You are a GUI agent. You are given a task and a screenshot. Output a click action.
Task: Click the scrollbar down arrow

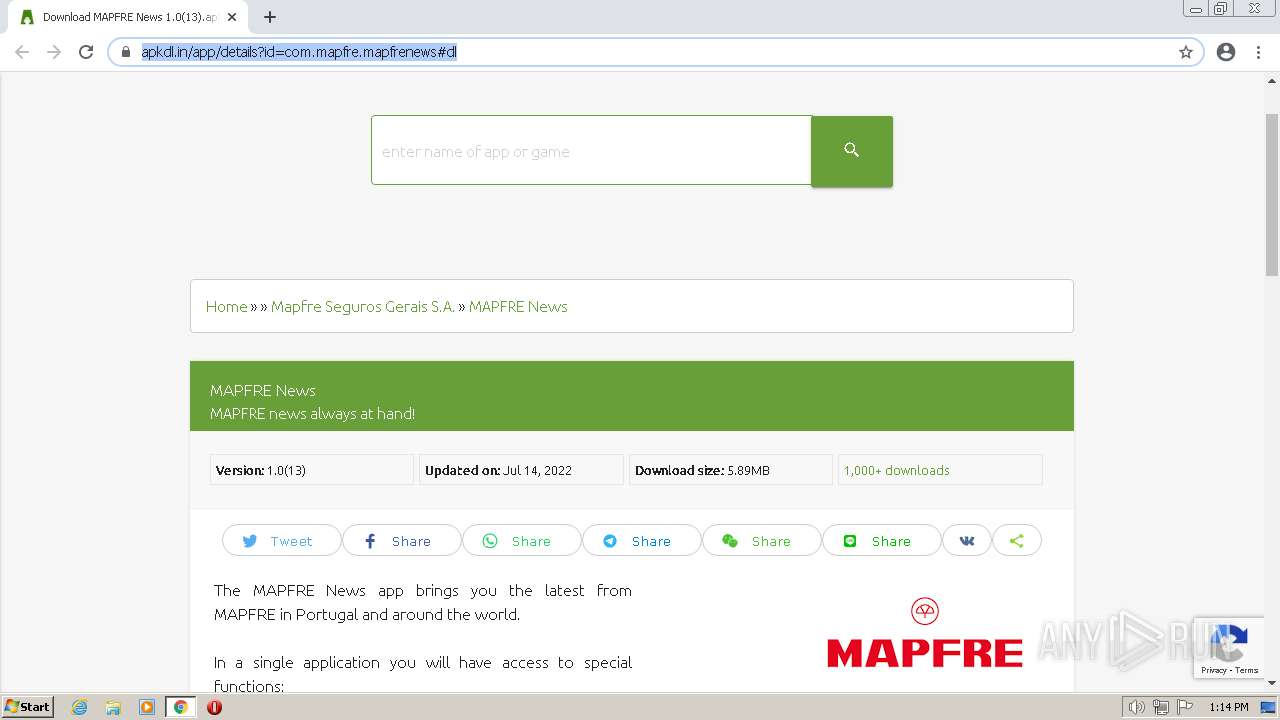1272,683
